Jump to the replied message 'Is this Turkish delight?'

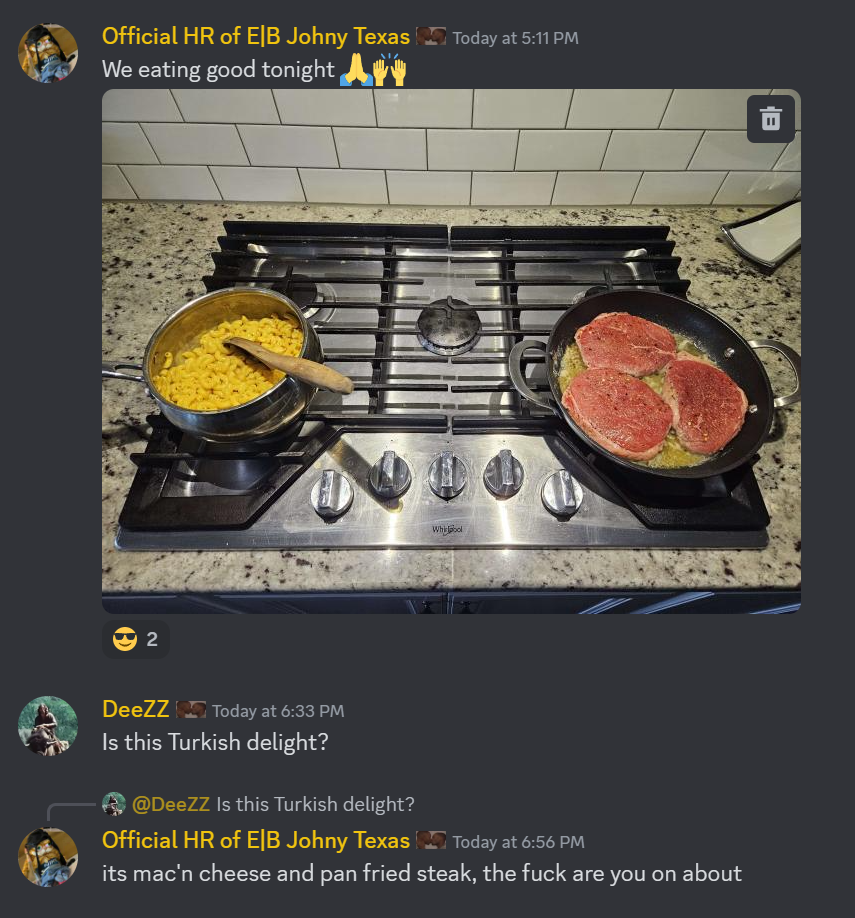coord(316,804)
